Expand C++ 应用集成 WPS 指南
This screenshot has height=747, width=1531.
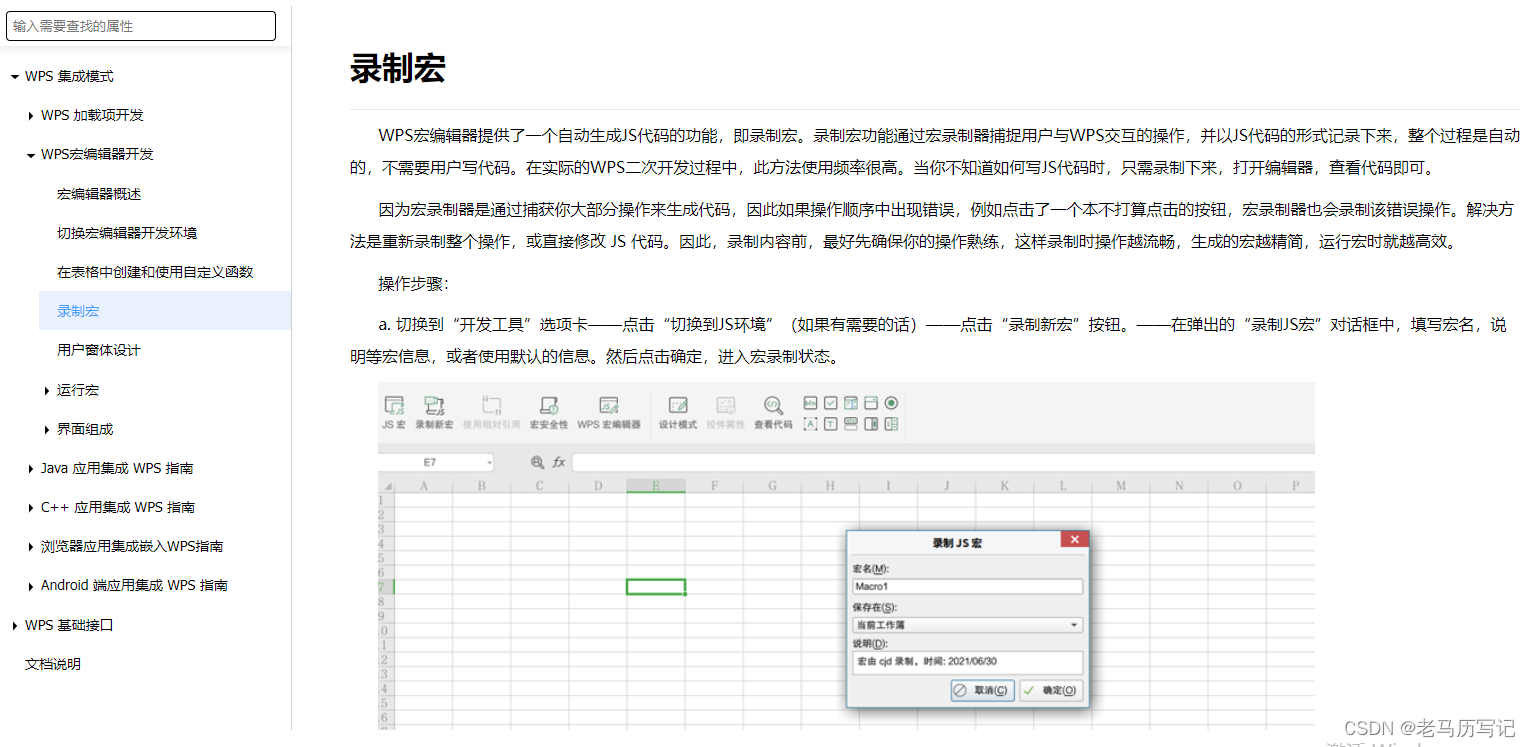click(31, 508)
